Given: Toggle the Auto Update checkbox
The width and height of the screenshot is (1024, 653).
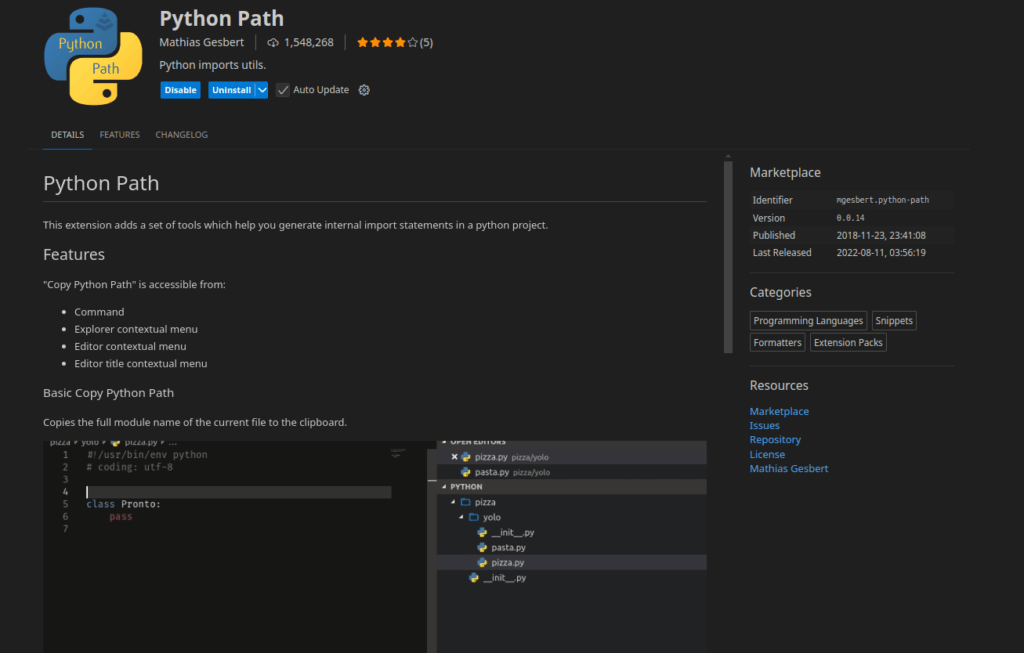Looking at the screenshot, I should [283, 90].
